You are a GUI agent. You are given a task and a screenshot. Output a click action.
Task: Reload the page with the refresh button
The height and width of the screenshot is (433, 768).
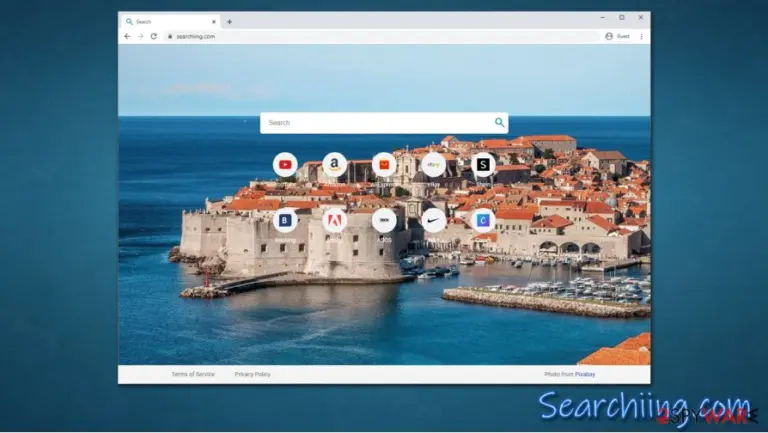tap(154, 36)
